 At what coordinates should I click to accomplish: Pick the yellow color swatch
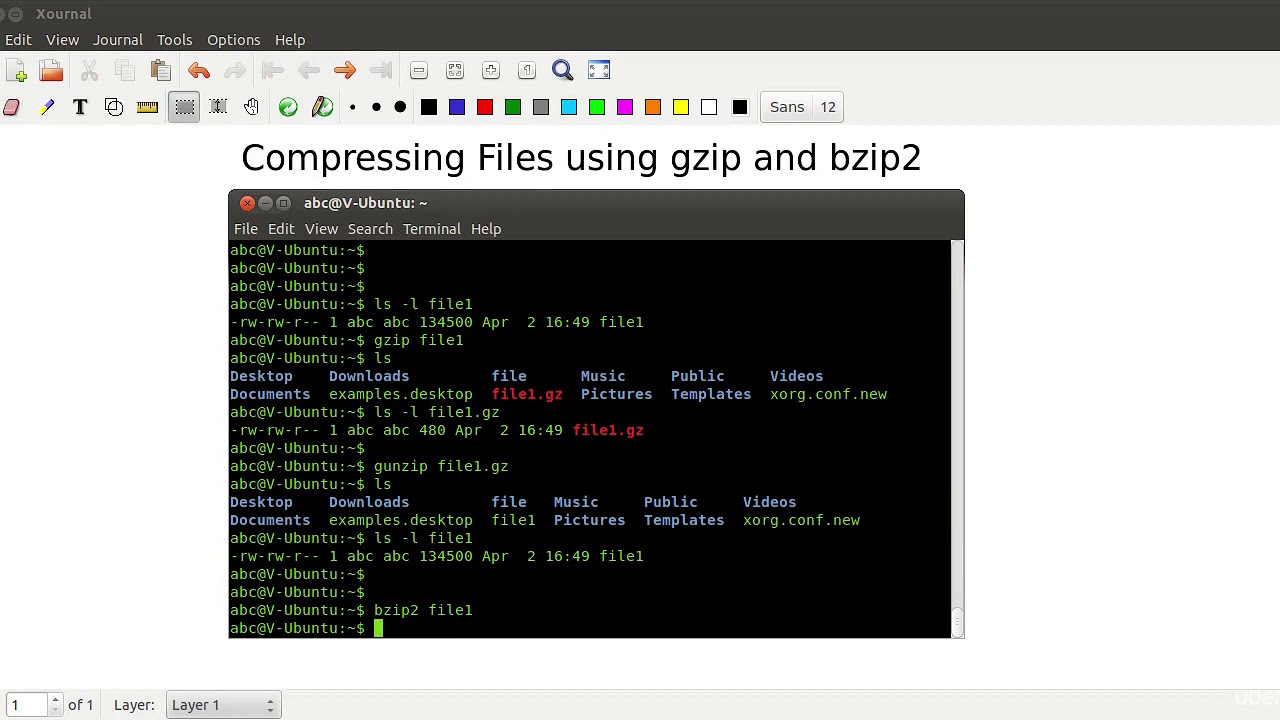pyautogui.click(x=681, y=107)
